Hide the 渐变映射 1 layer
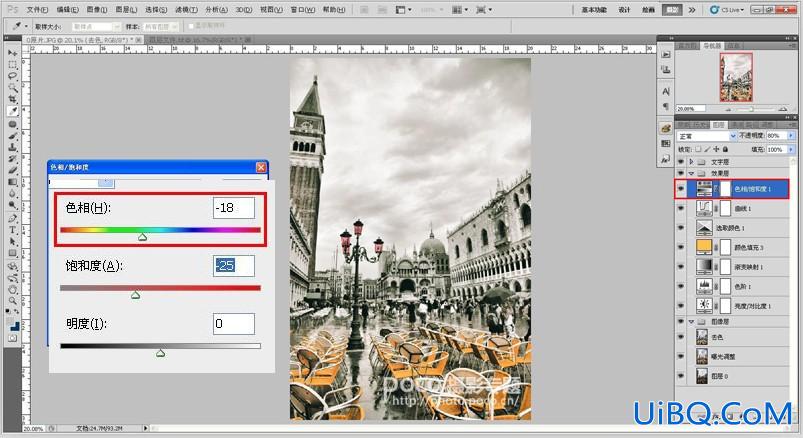The image size is (803, 438). (681, 266)
